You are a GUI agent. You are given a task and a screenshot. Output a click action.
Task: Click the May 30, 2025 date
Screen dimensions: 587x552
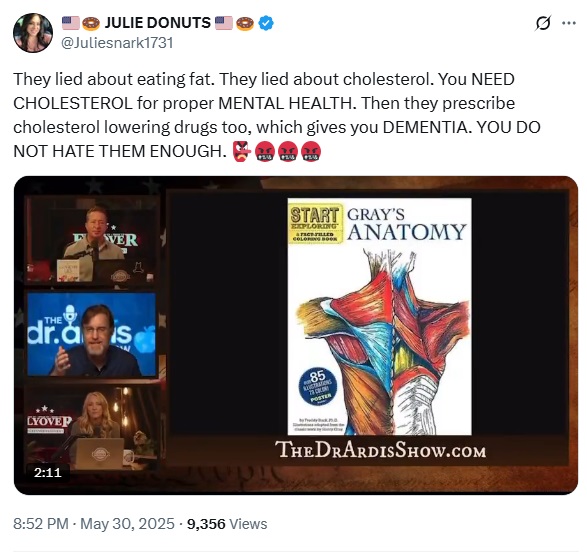[x=127, y=524]
